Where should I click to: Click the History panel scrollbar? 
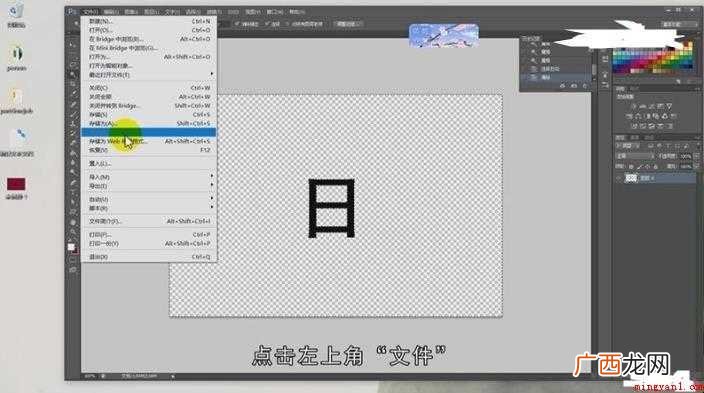tap(594, 70)
